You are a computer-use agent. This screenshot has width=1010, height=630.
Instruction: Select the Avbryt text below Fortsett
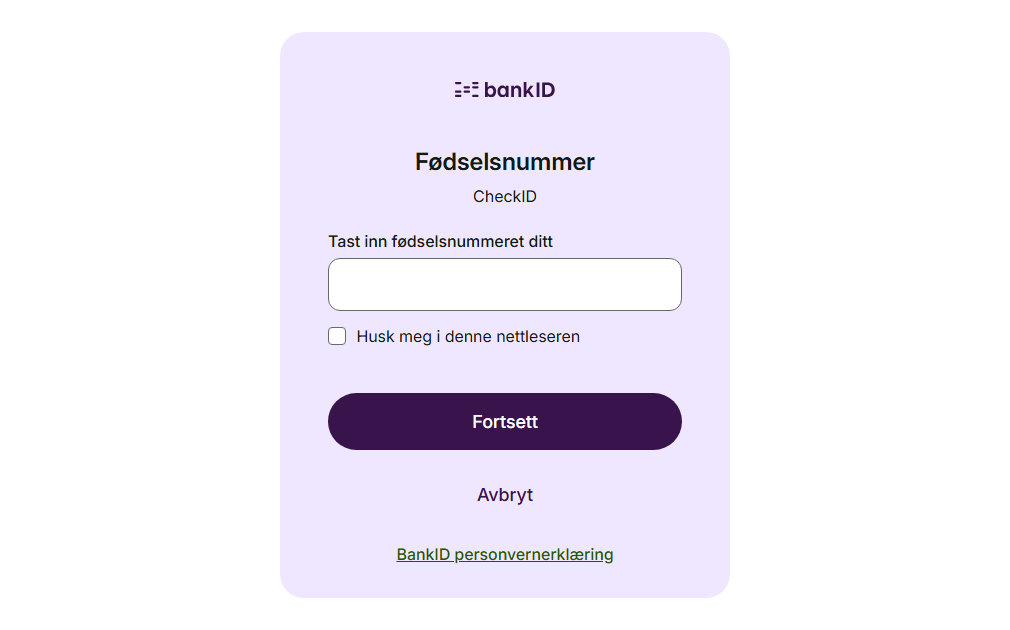pyautogui.click(x=505, y=495)
